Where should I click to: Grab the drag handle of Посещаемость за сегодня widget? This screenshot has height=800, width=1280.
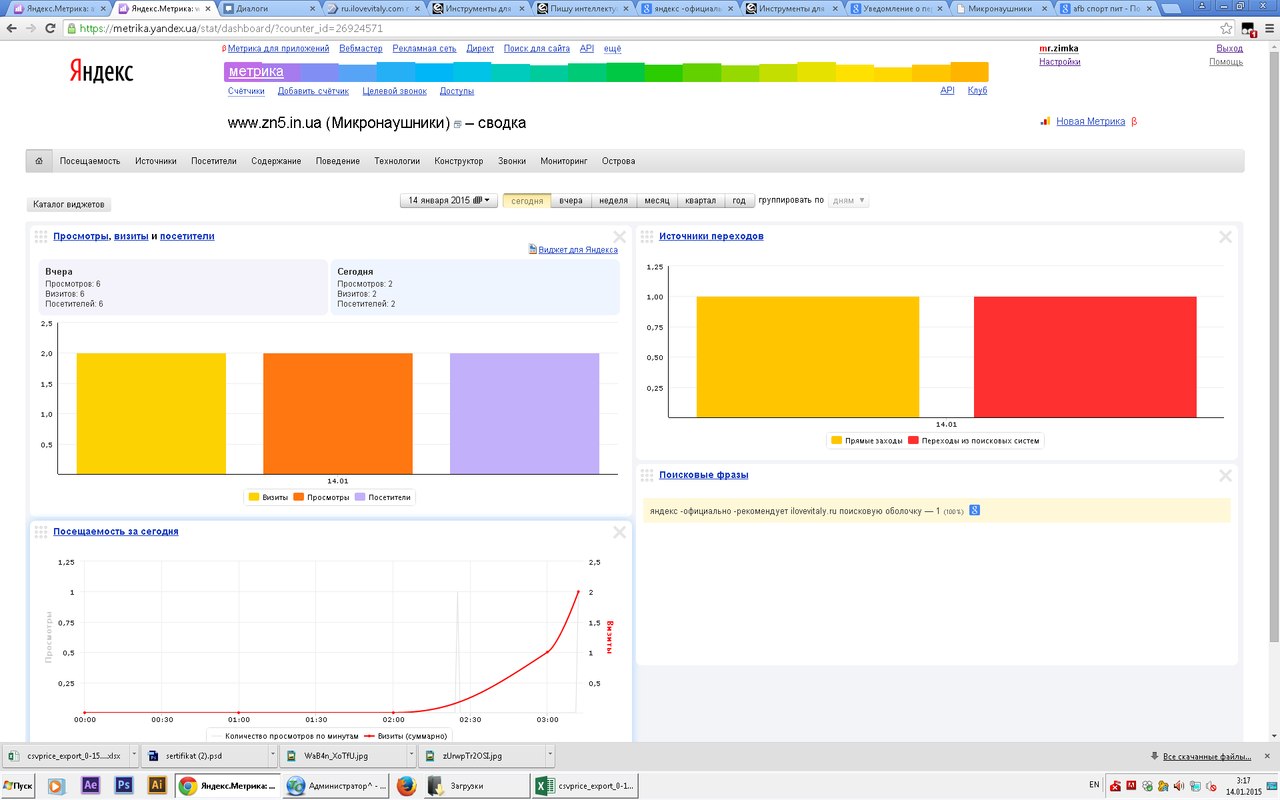[41, 532]
